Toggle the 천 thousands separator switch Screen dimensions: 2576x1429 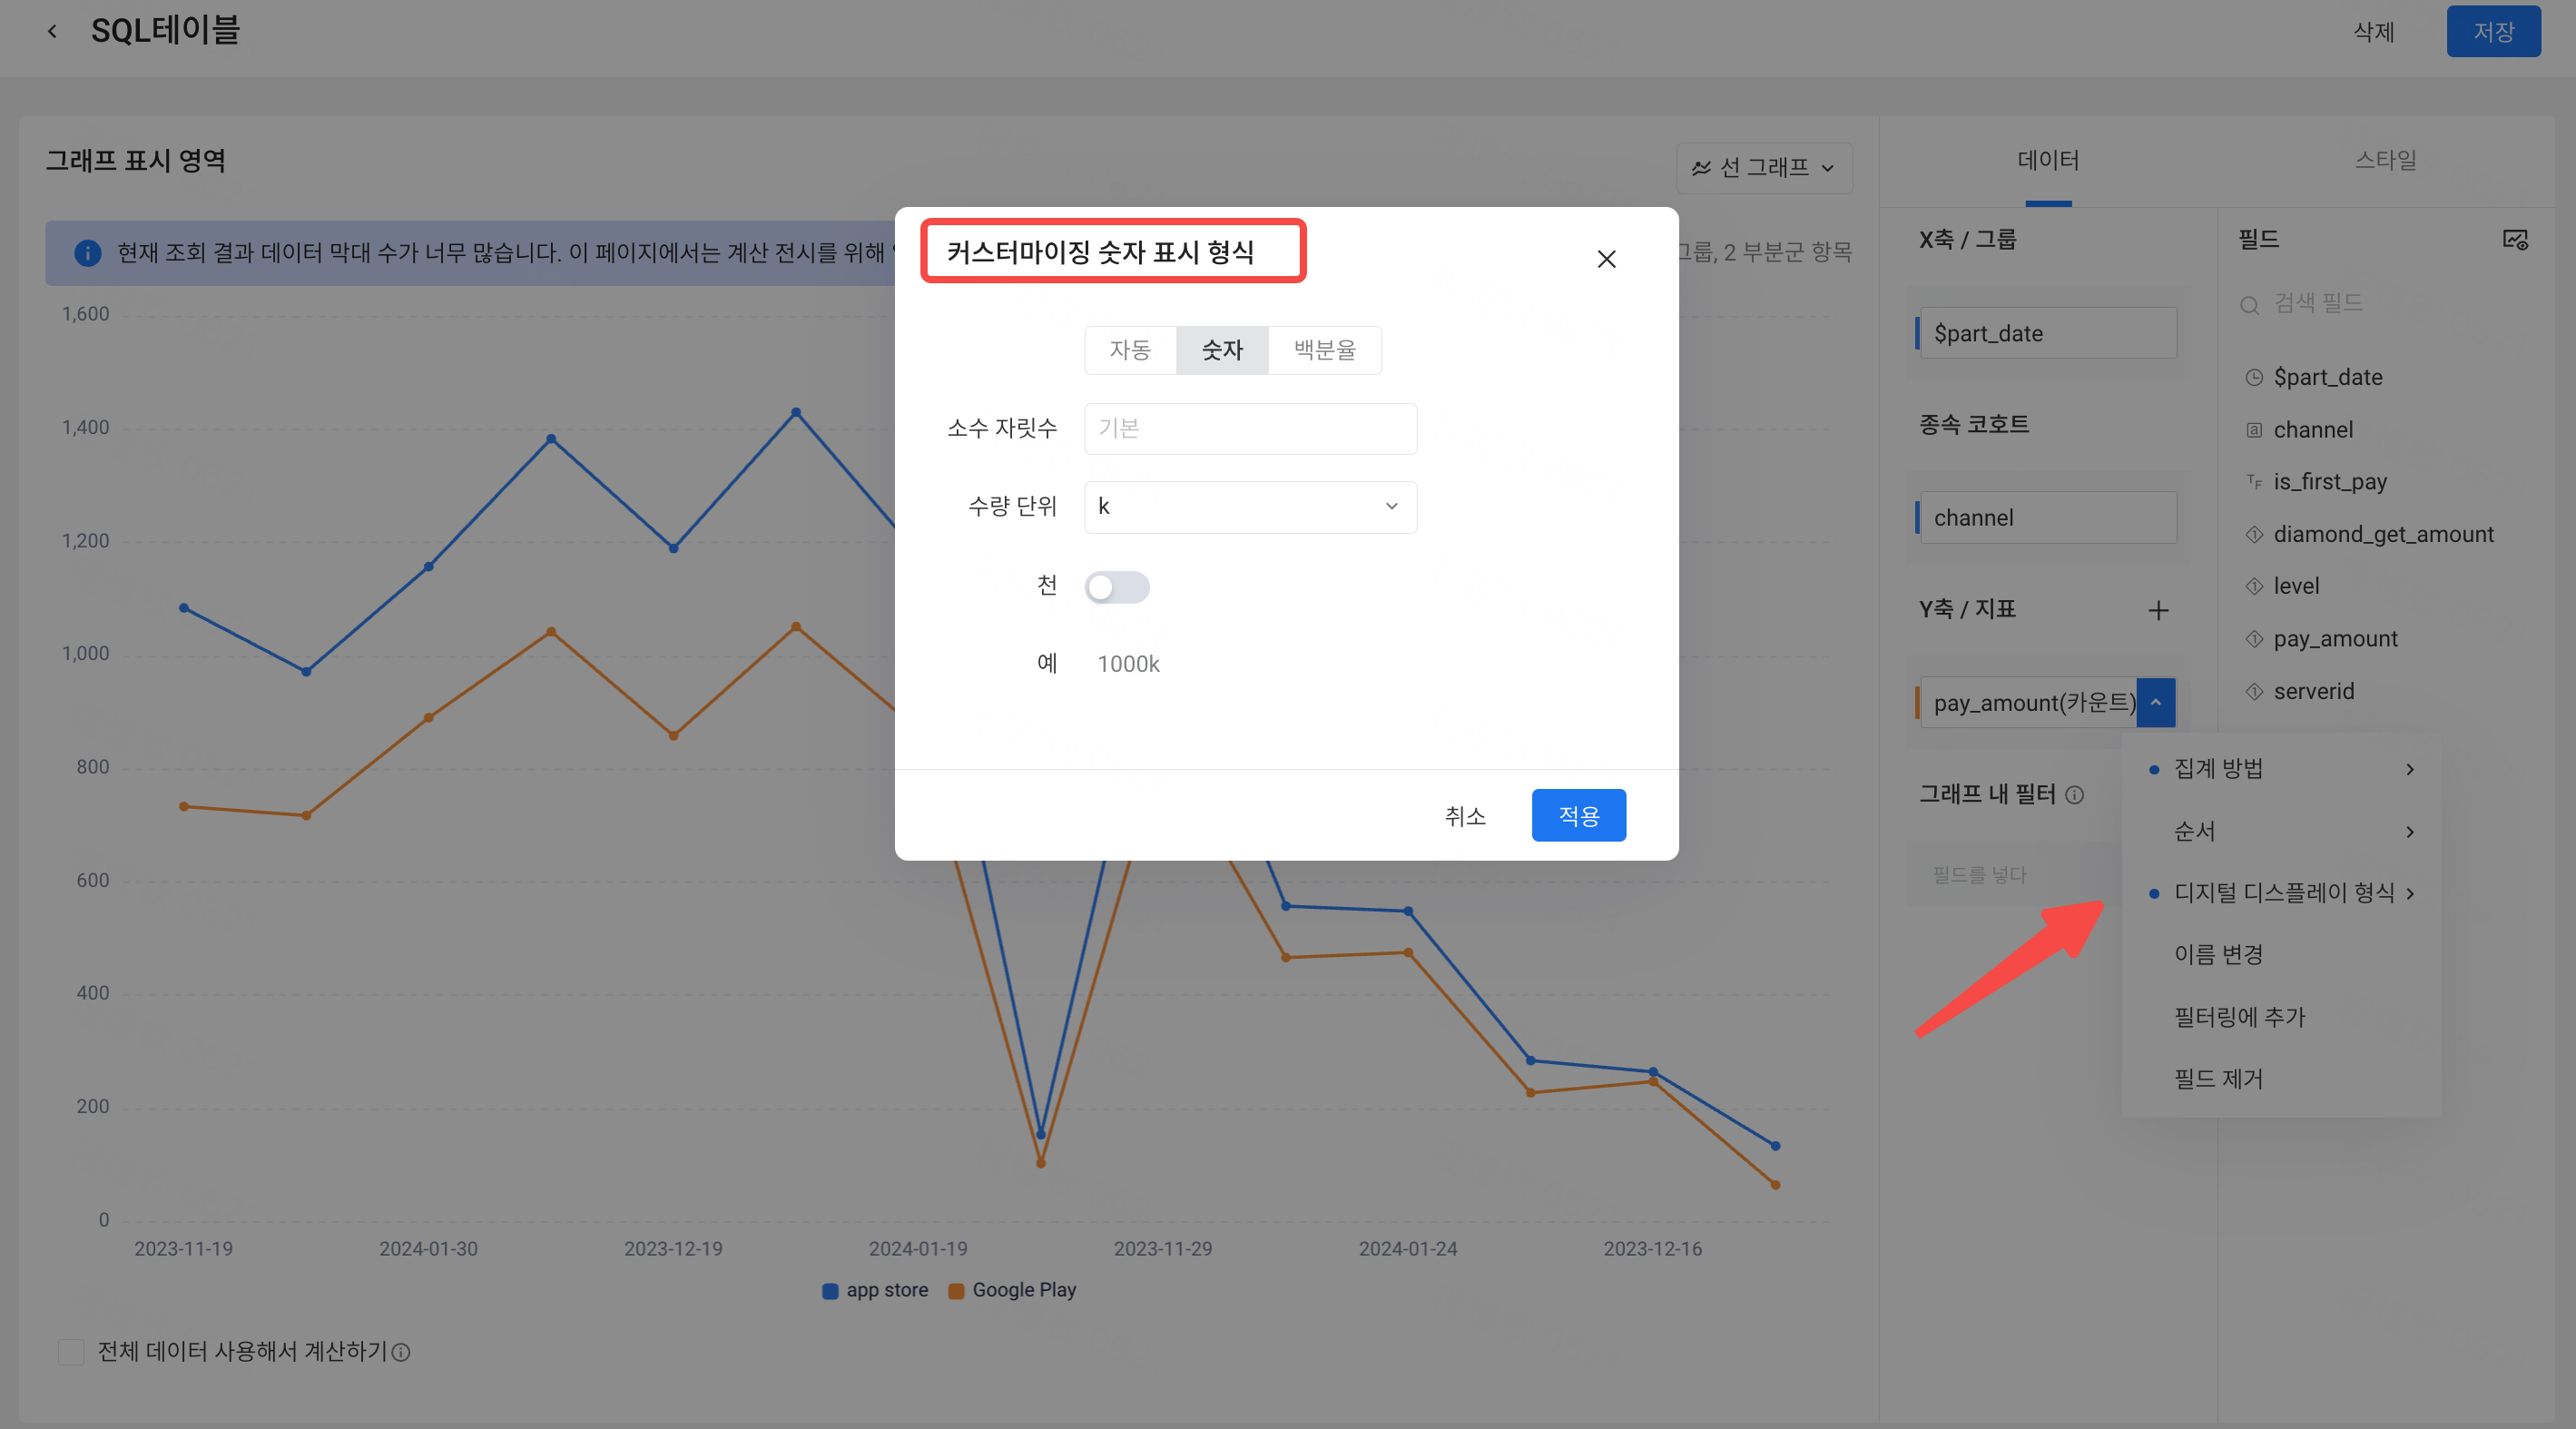tap(1116, 587)
